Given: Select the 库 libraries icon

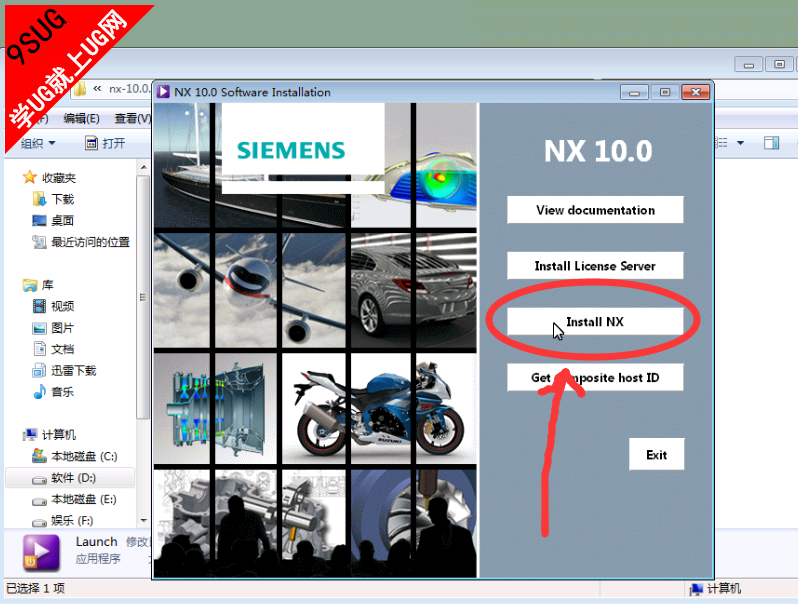Looking at the screenshot, I should point(30,285).
